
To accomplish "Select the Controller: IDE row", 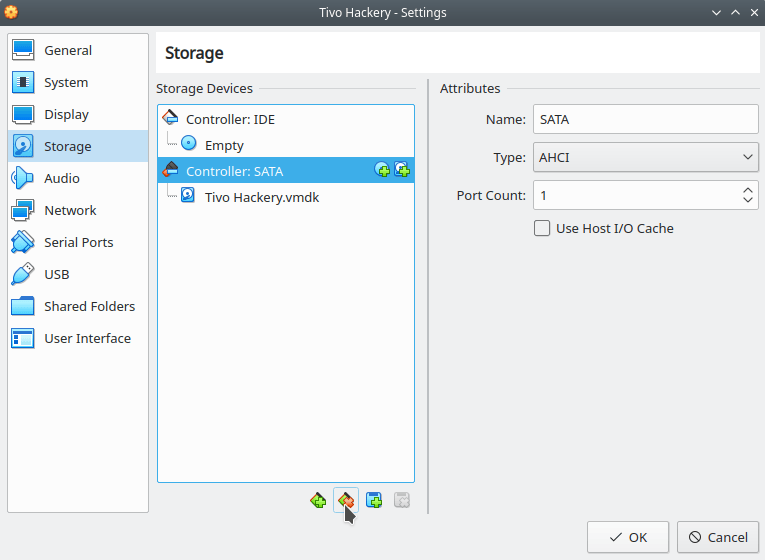I will point(286,119).
